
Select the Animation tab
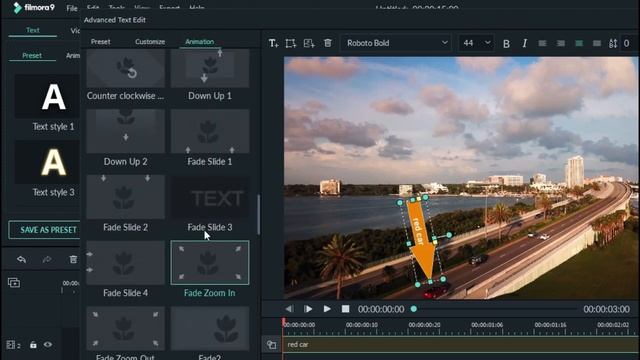click(x=199, y=42)
